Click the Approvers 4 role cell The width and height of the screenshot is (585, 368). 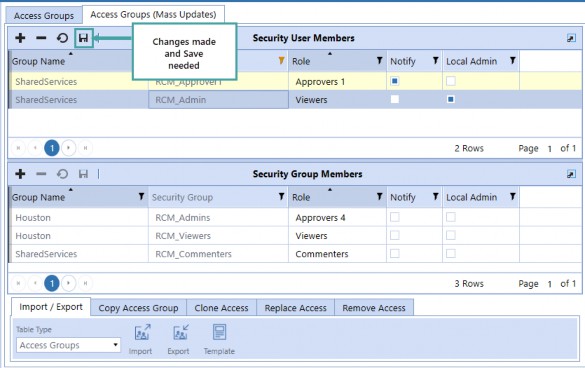click(x=338, y=218)
